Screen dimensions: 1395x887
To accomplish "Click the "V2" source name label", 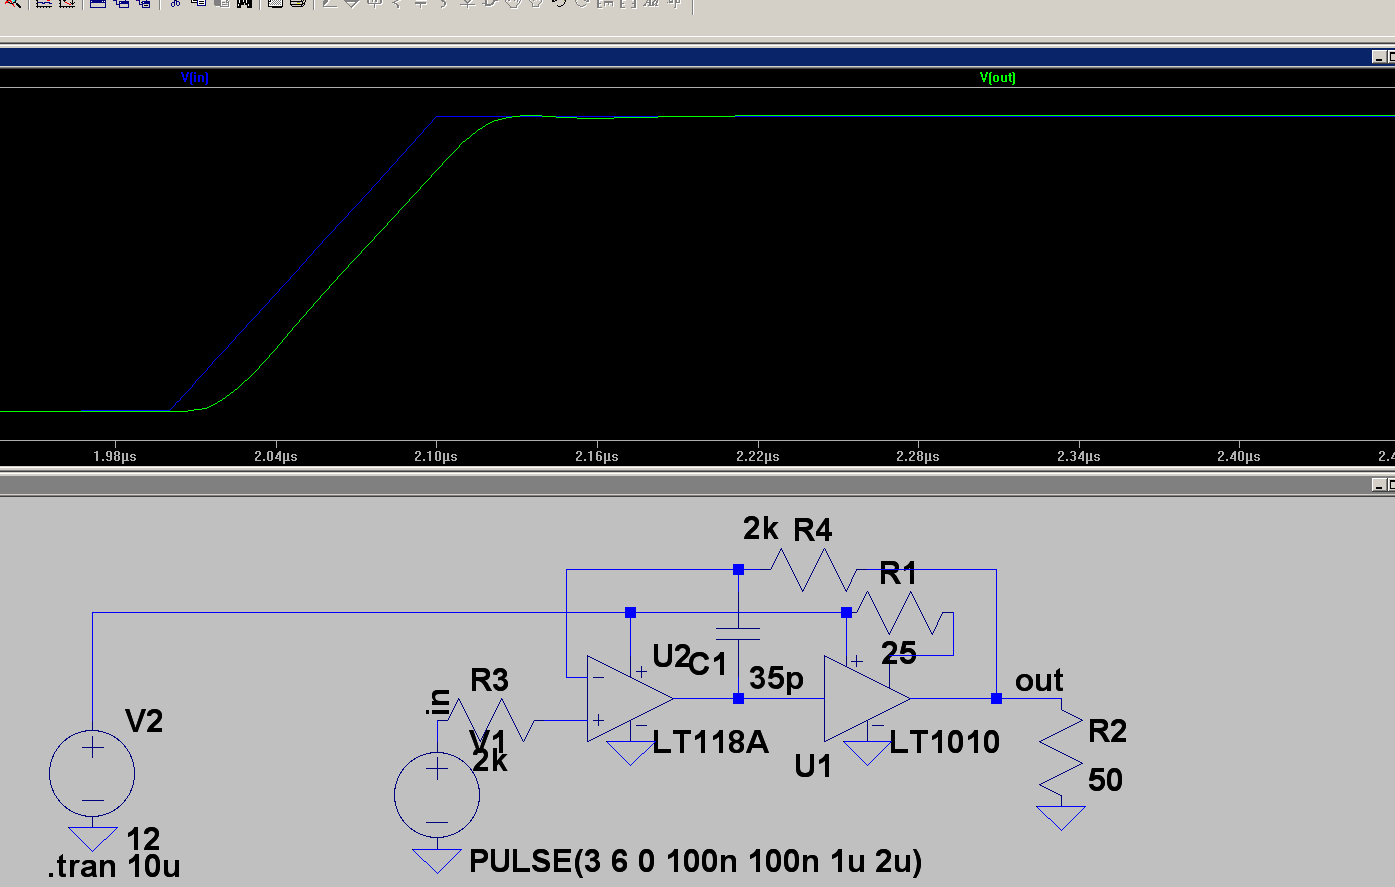I will pyautogui.click(x=144, y=721).
